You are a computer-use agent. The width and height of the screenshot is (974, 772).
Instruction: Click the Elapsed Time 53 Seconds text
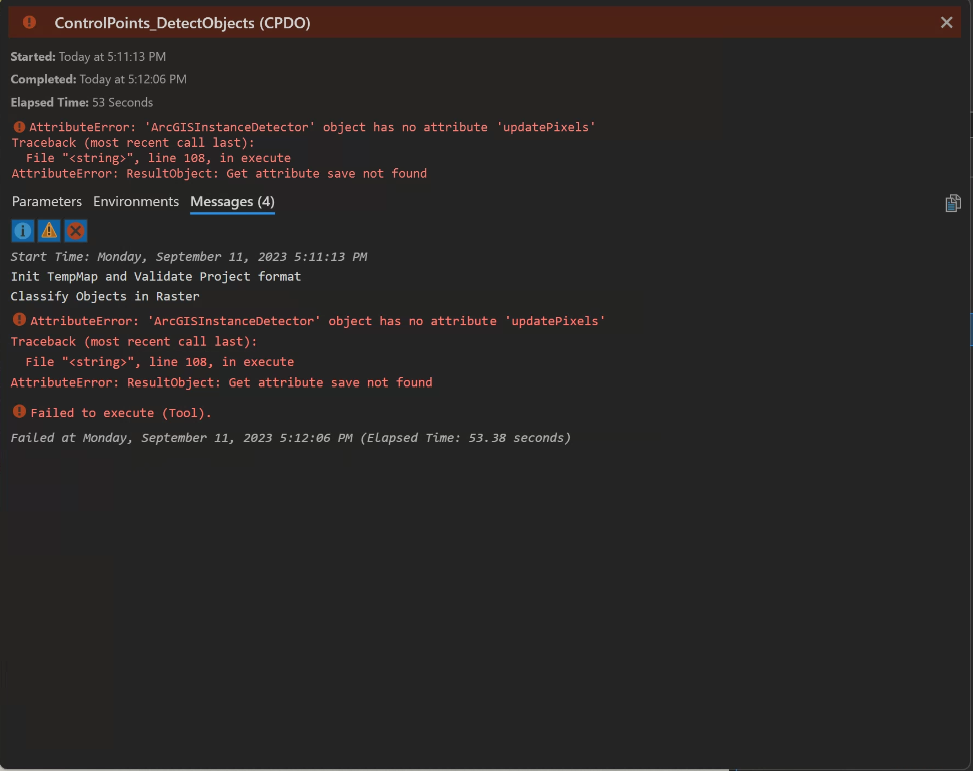pyautogui.click(x=82, y=102)
